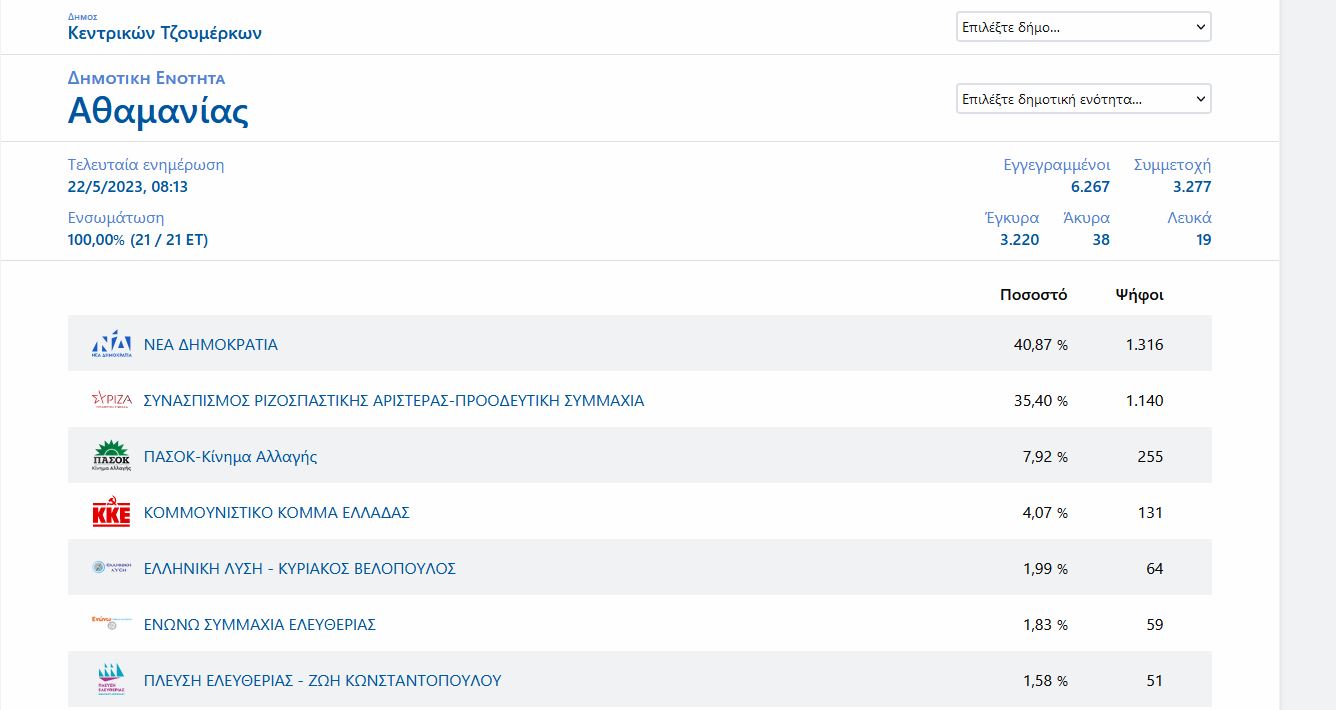Click the Αθαμανίας municipal unit heading
This screenshot has width=1336, height=710.
[158, 111]
